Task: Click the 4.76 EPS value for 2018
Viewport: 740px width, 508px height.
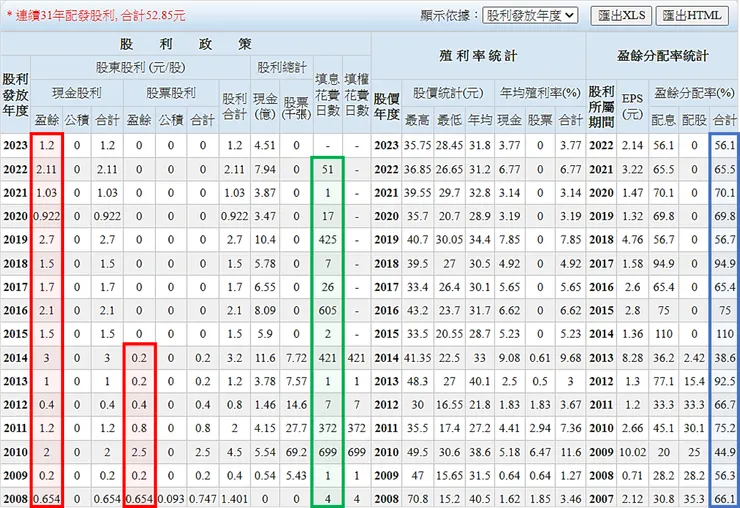Action: pyautogui.click(x=632, y=239)
